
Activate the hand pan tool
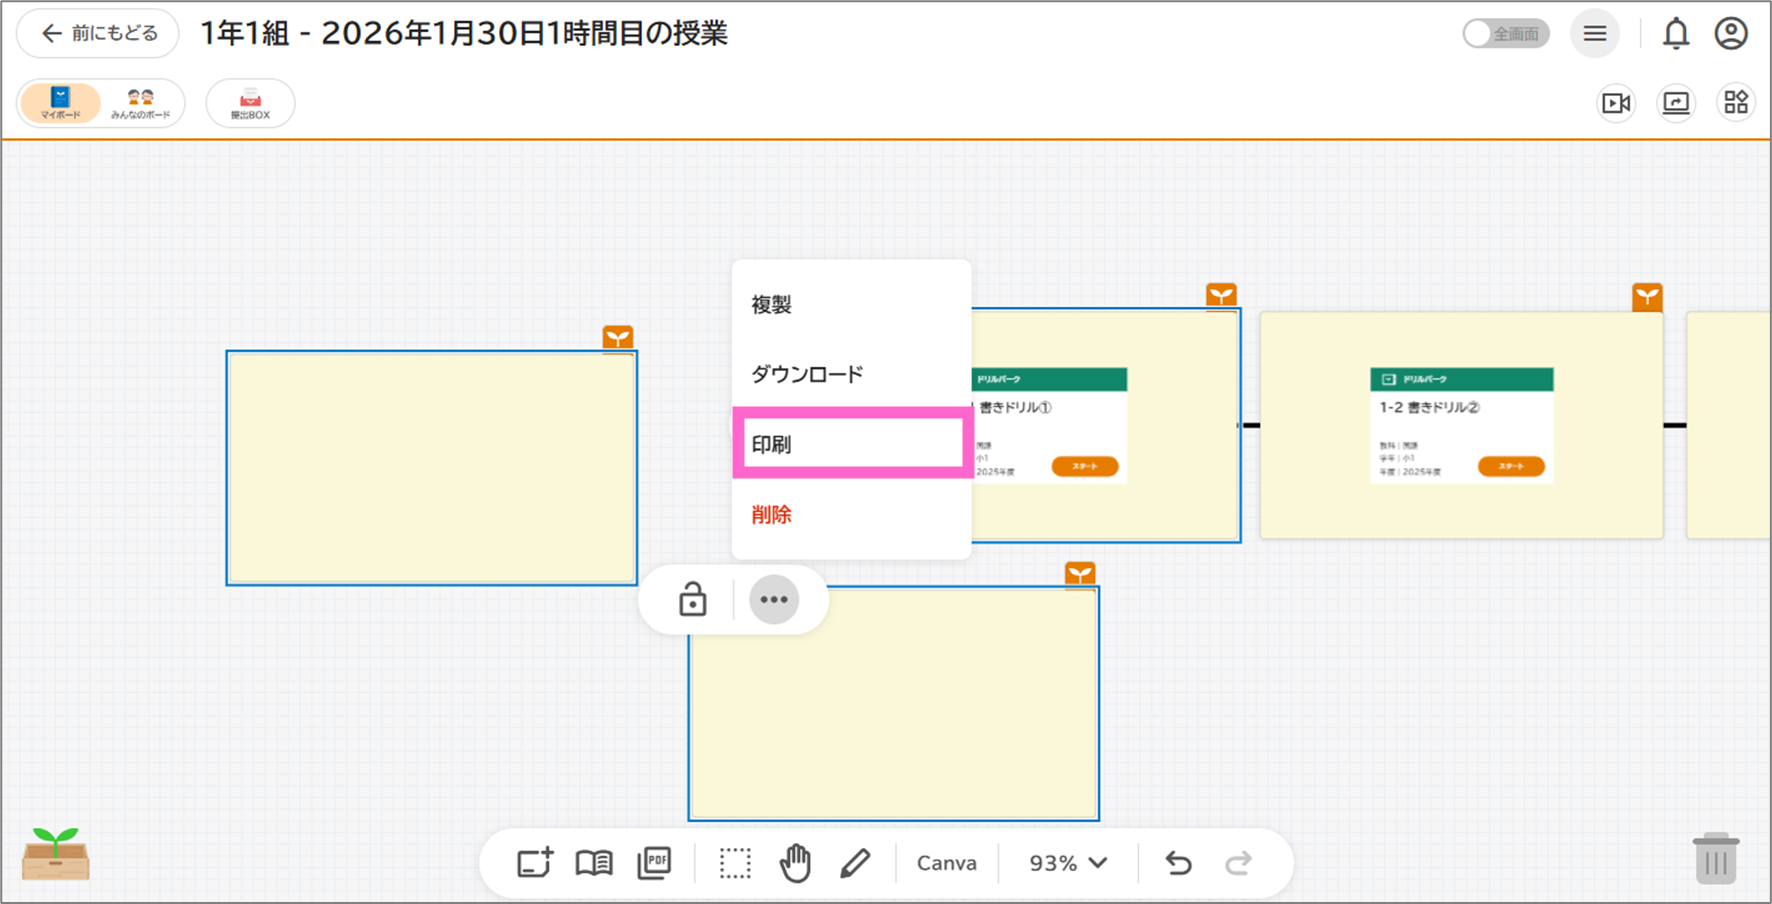click(x=795, y=862)
